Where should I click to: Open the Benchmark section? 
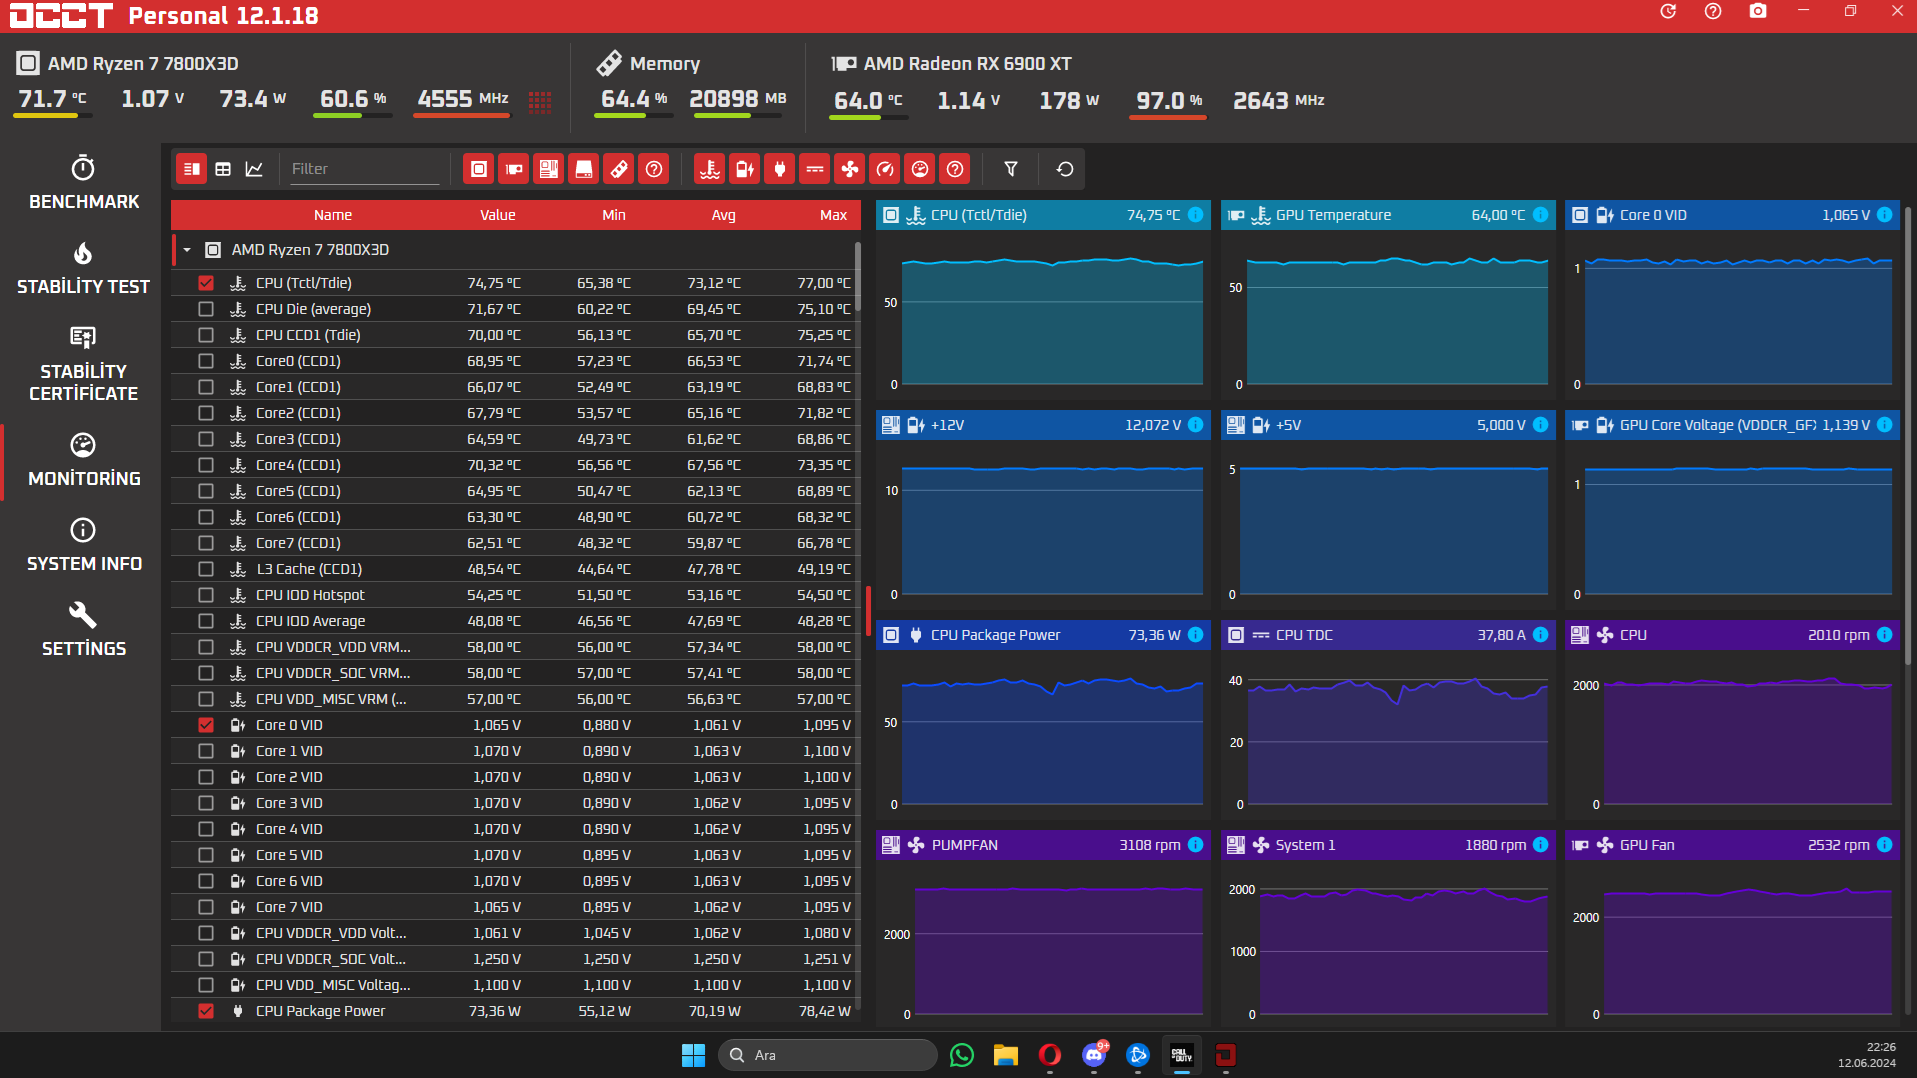click(83, 183)
